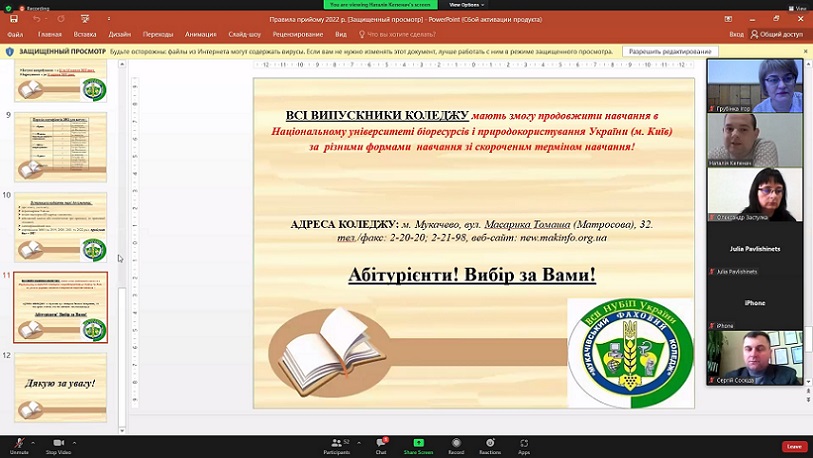Expand participants options arrow
This screenshot has height=458, width=813.
coord(359,443)
